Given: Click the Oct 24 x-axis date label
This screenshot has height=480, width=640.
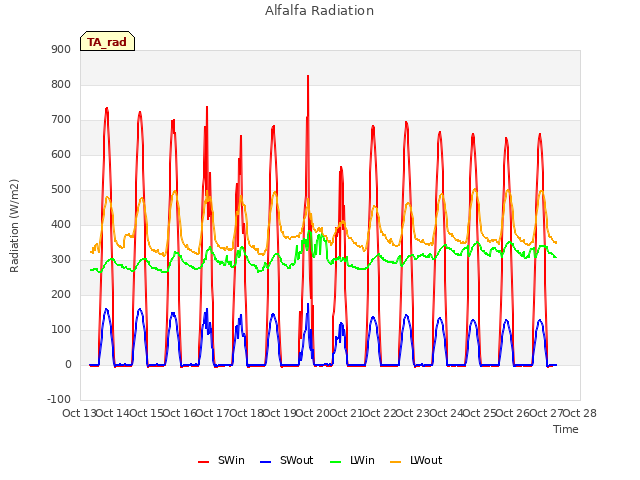Looking at the screenshot, I should click(446, 413).
